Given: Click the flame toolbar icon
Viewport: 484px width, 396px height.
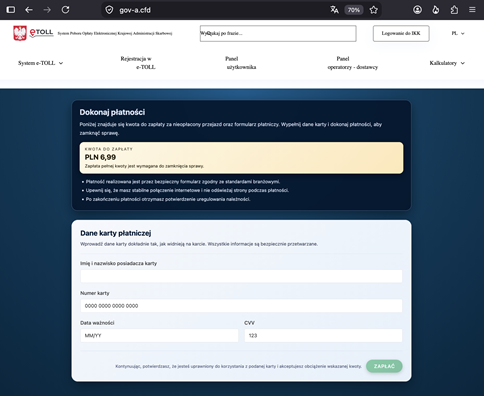Looking at the screenshot, I should (436, 10).
